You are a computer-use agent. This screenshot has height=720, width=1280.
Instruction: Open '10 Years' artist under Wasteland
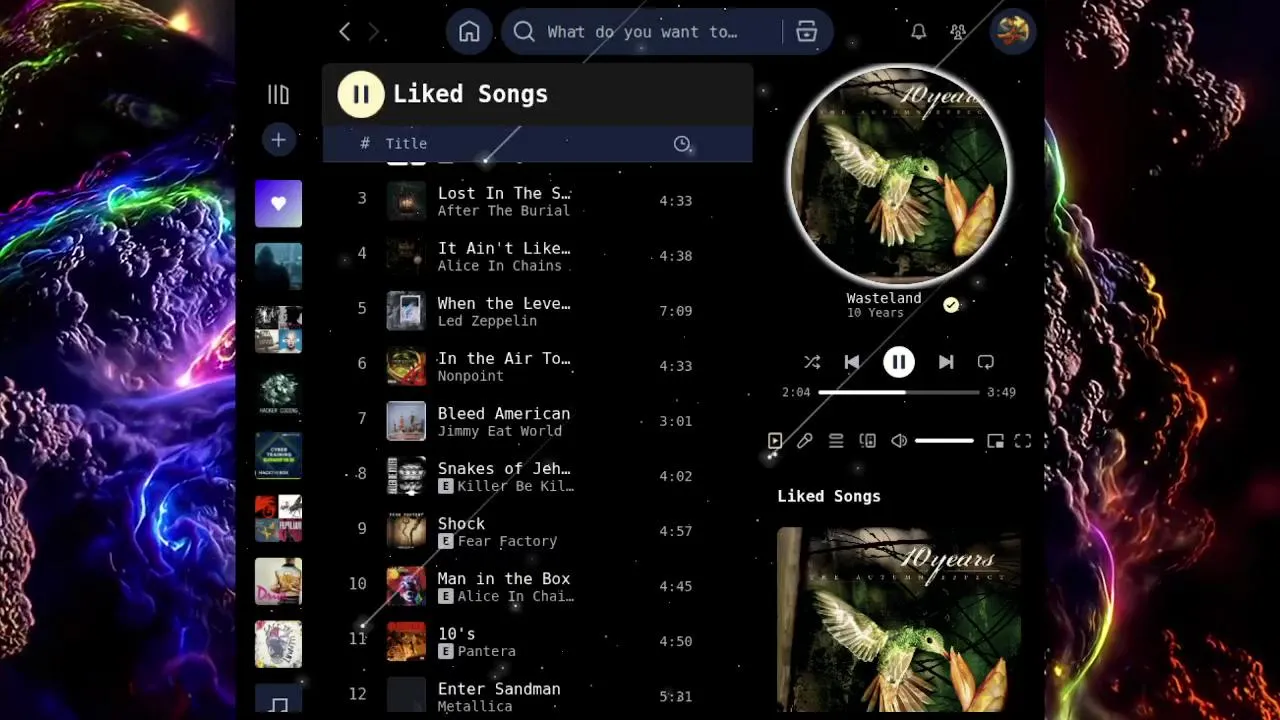(x=875, y=313)
